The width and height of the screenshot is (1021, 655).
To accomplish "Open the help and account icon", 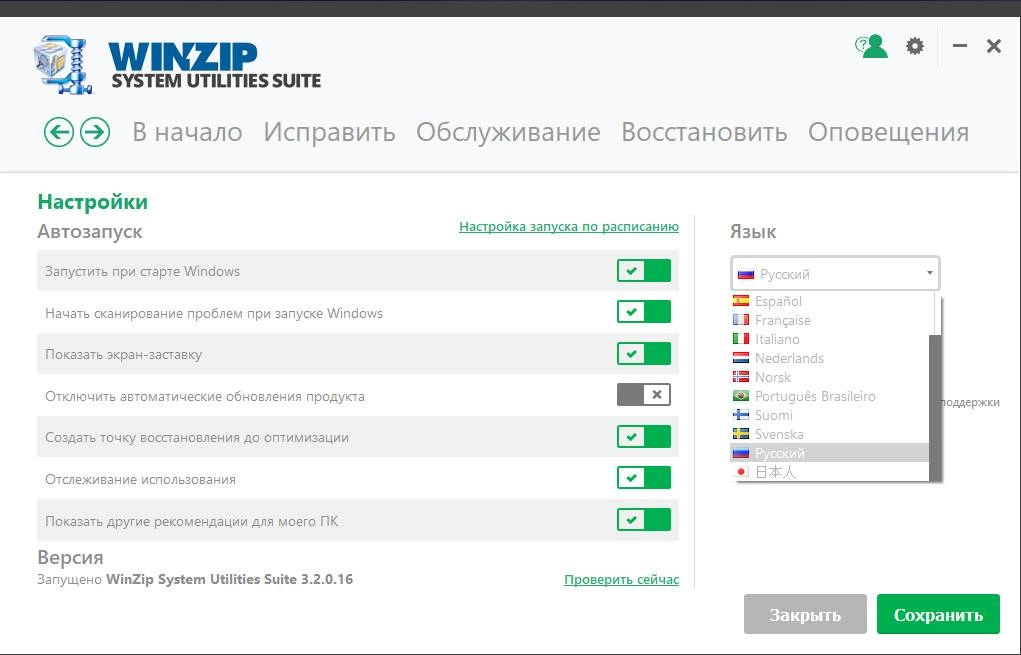I will [871, 46].
